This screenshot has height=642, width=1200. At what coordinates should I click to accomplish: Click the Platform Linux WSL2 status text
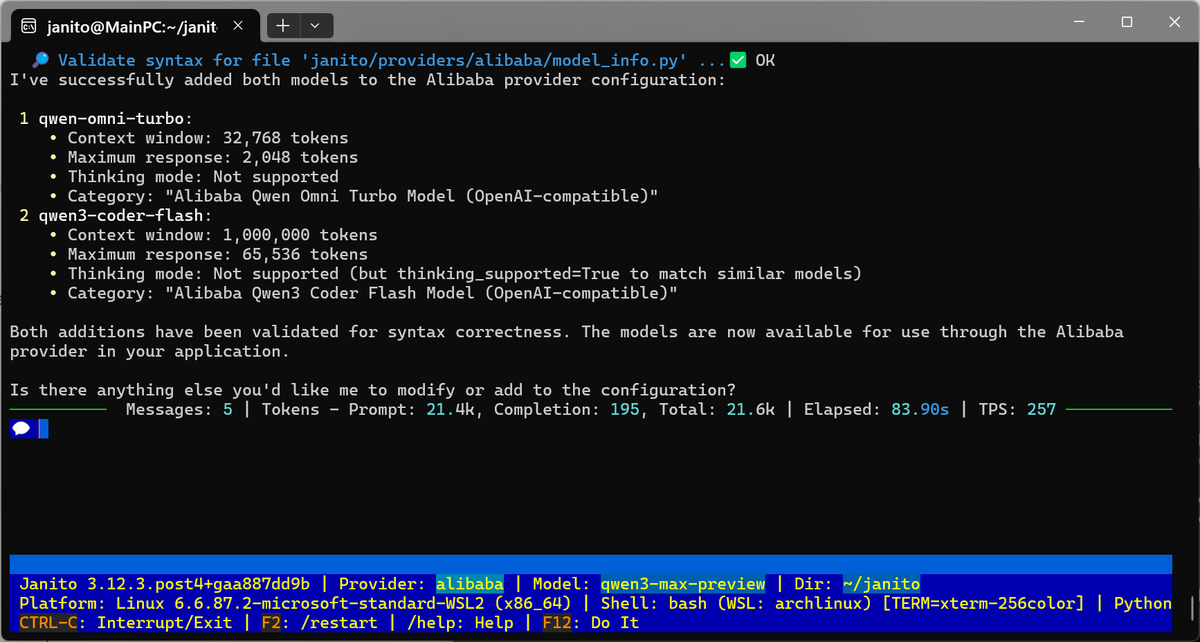295,603
